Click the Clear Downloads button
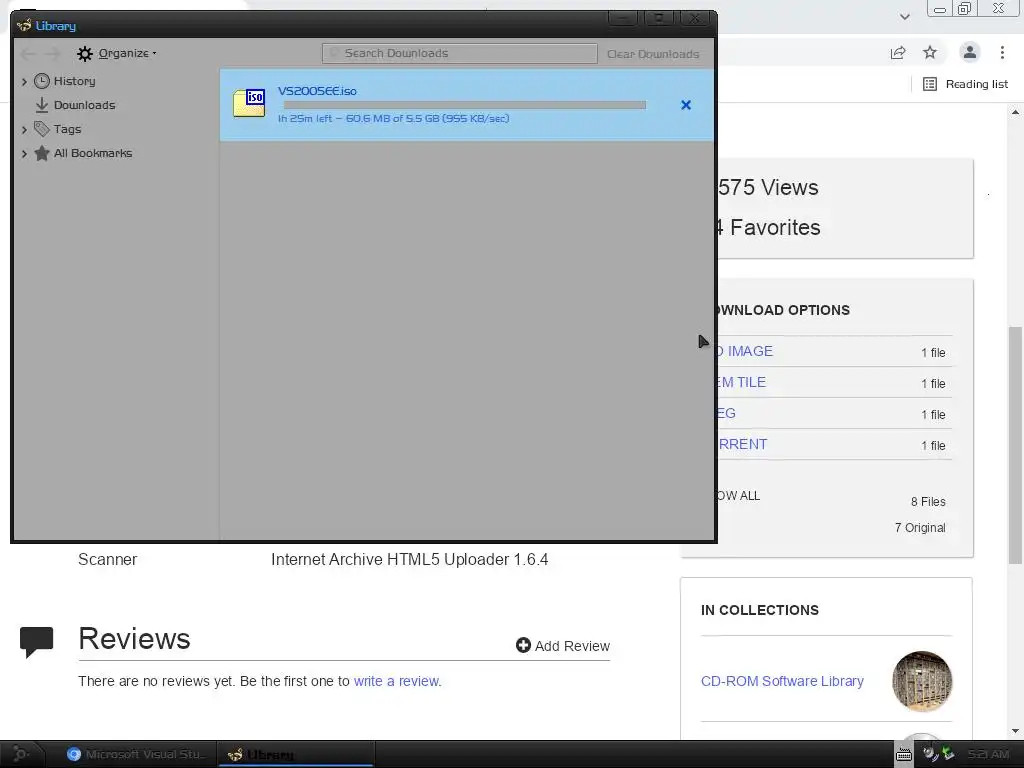The image size is (1024, 768). click(x=653, y=54)
